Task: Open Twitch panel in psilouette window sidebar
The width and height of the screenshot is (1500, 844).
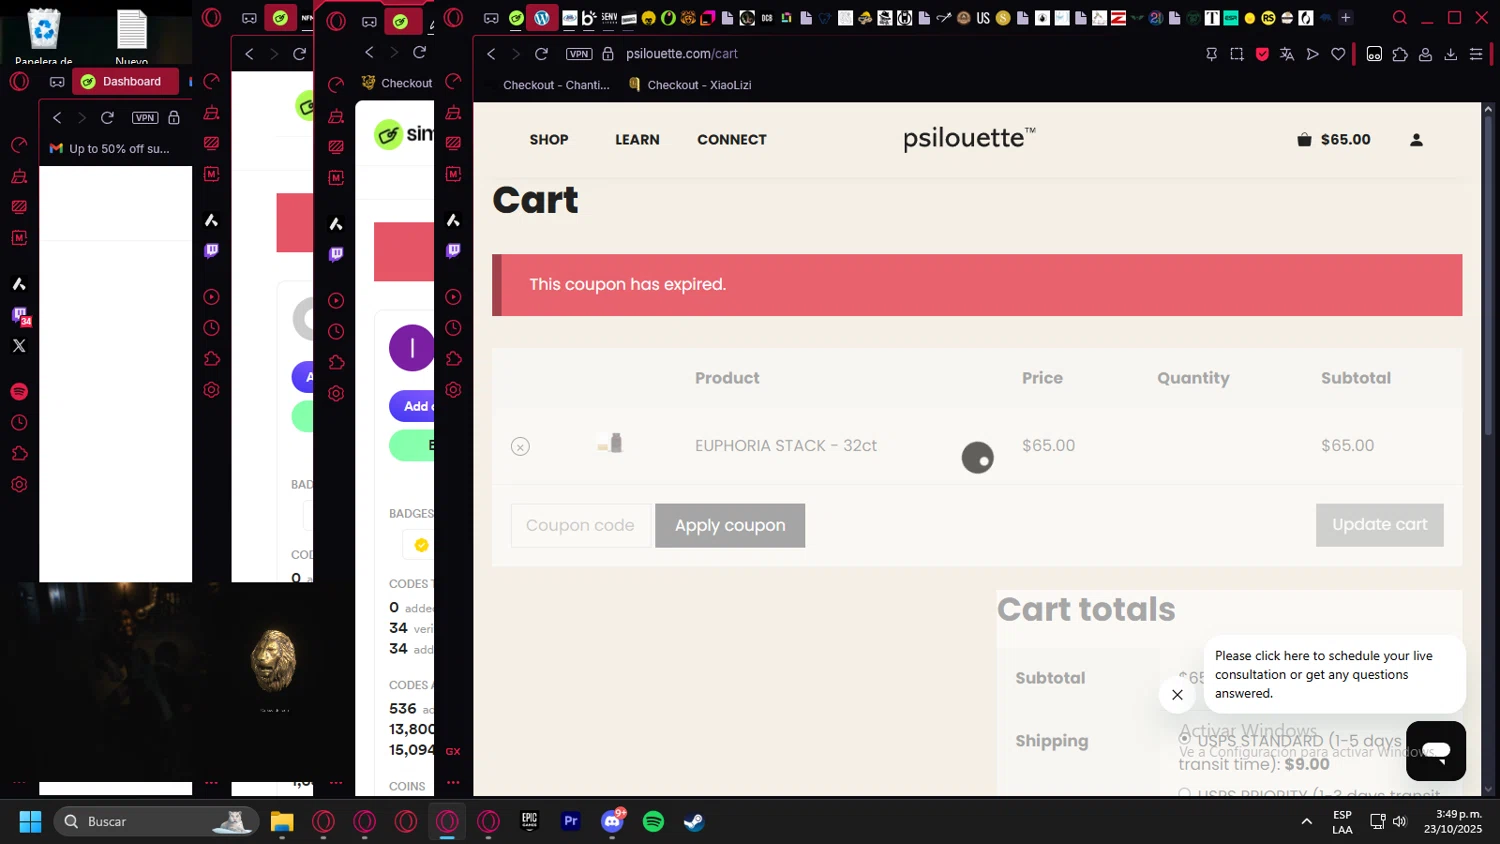Action: [x=453, y=250]
